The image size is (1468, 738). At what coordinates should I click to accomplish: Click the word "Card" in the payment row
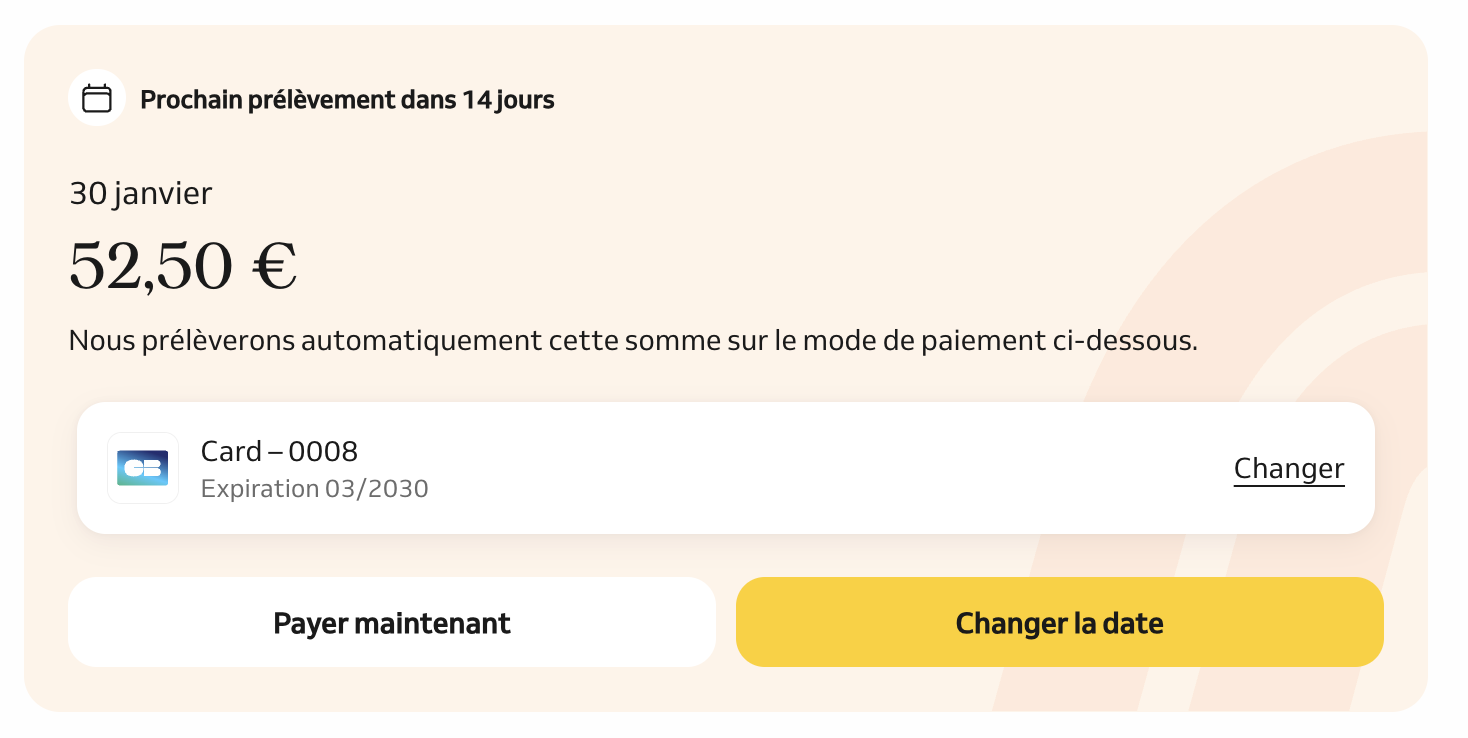tap(231, 452)
